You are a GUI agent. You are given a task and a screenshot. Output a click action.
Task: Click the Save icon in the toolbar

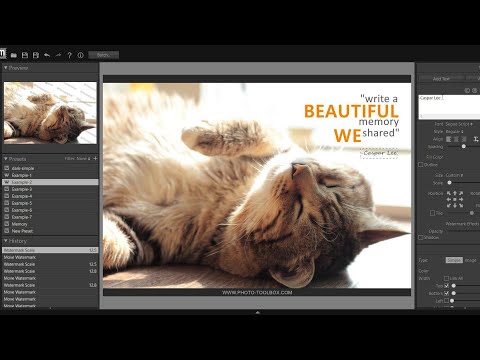pos(25,55)
